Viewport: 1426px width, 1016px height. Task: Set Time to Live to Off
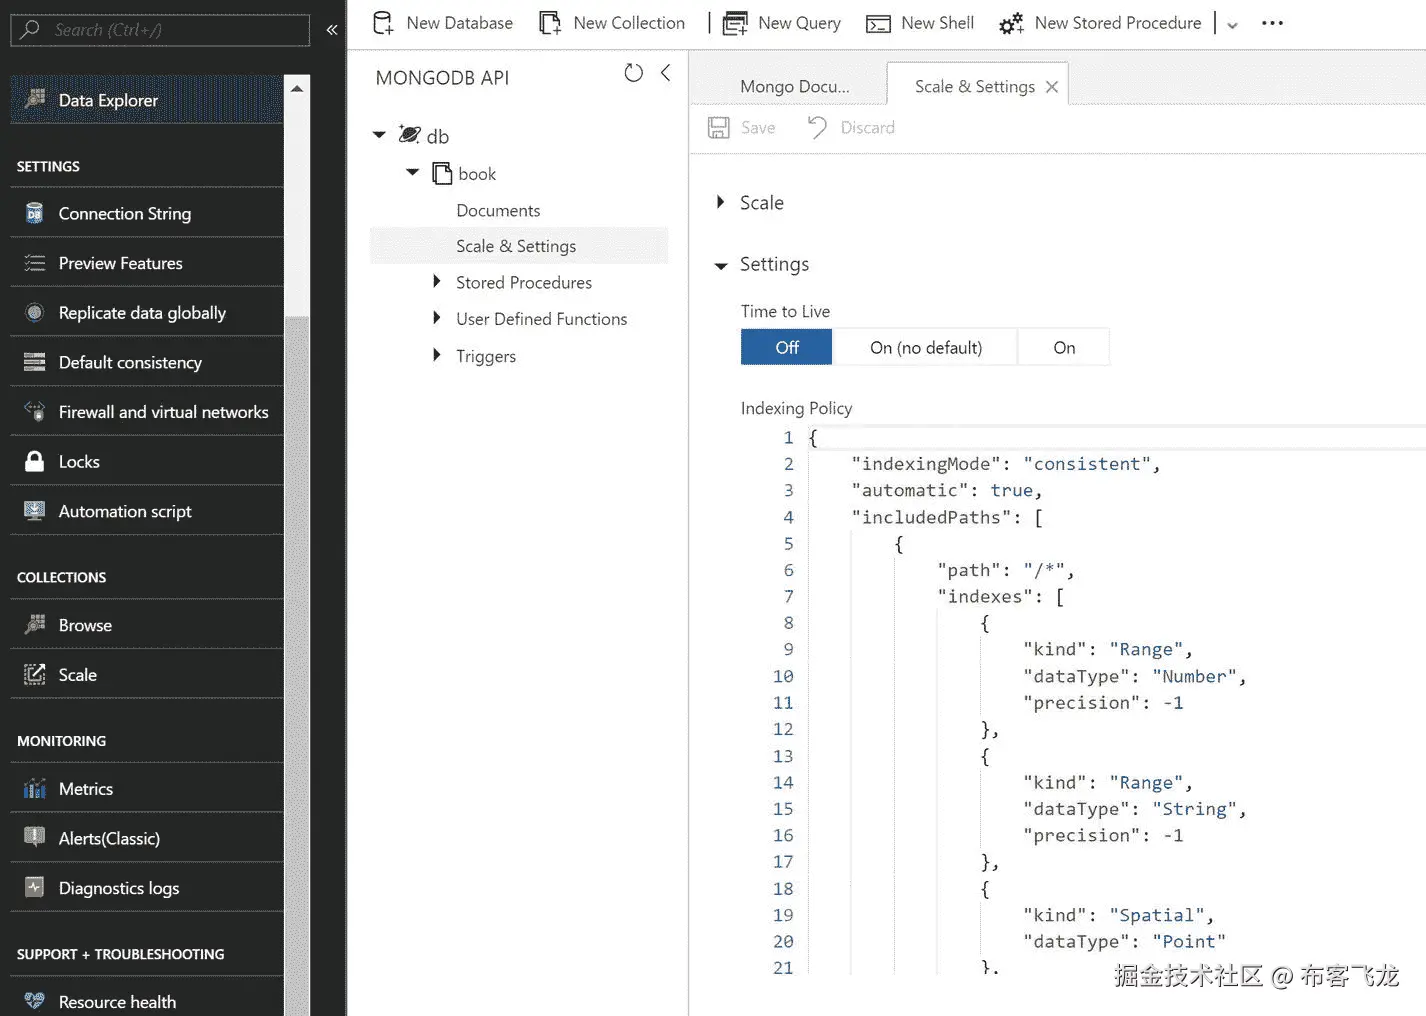786,347
